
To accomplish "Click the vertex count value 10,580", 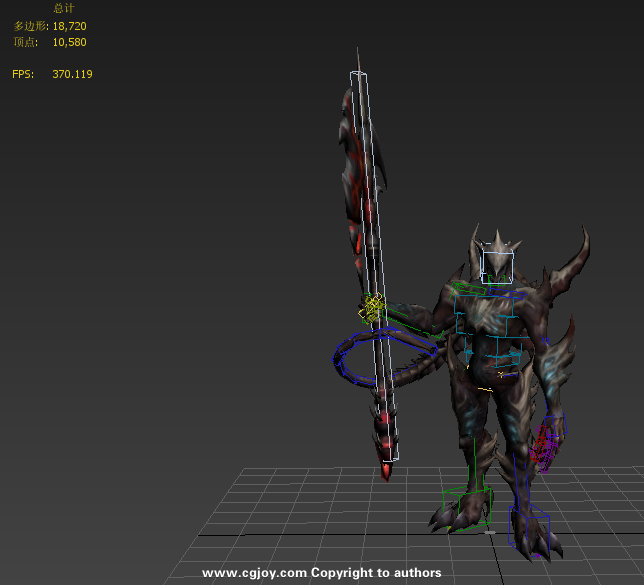I will [69, 42].
